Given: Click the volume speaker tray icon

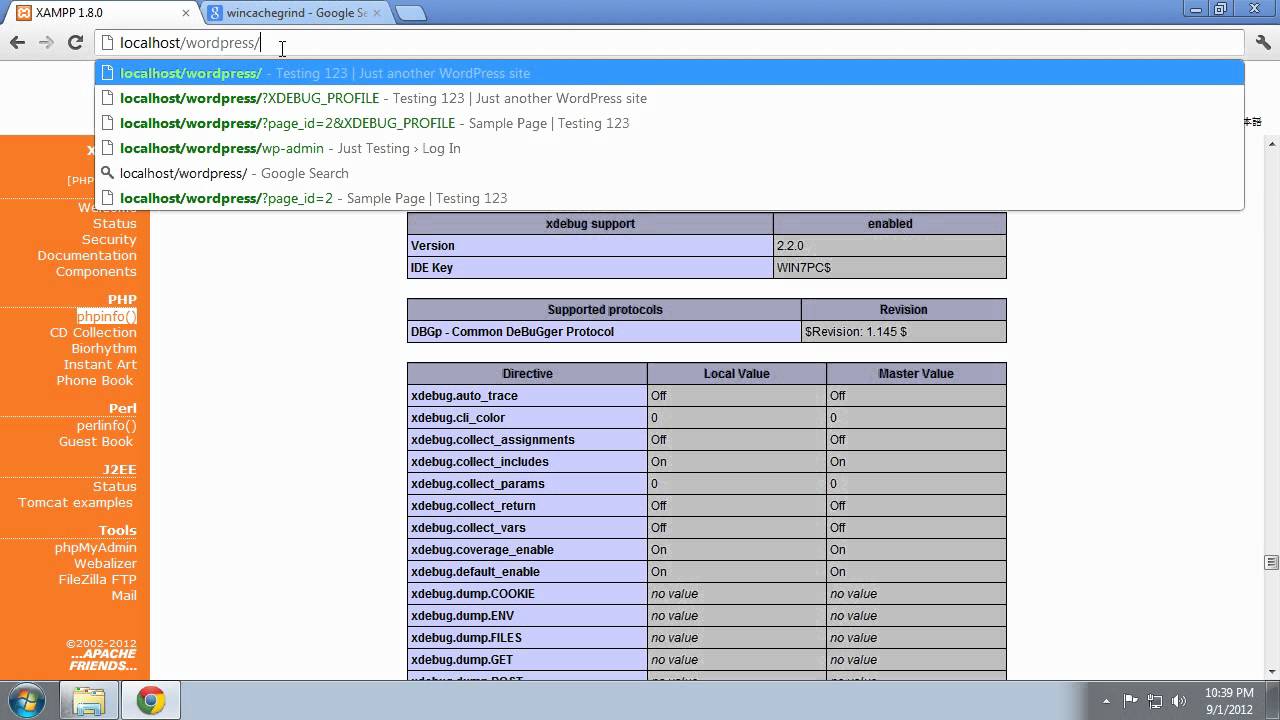Looking at the screenshot, I should pyautogui.click(x=1179, y=701).
